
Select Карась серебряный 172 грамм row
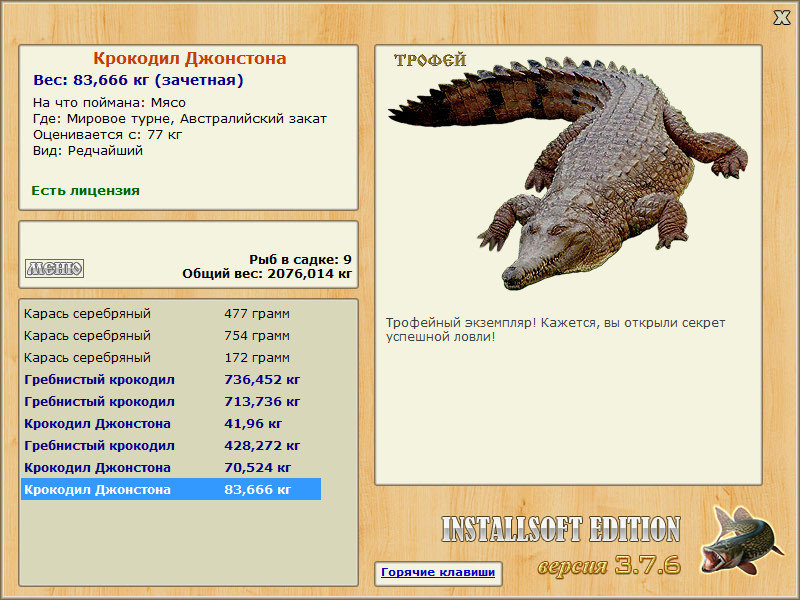[x=171, y=357]
